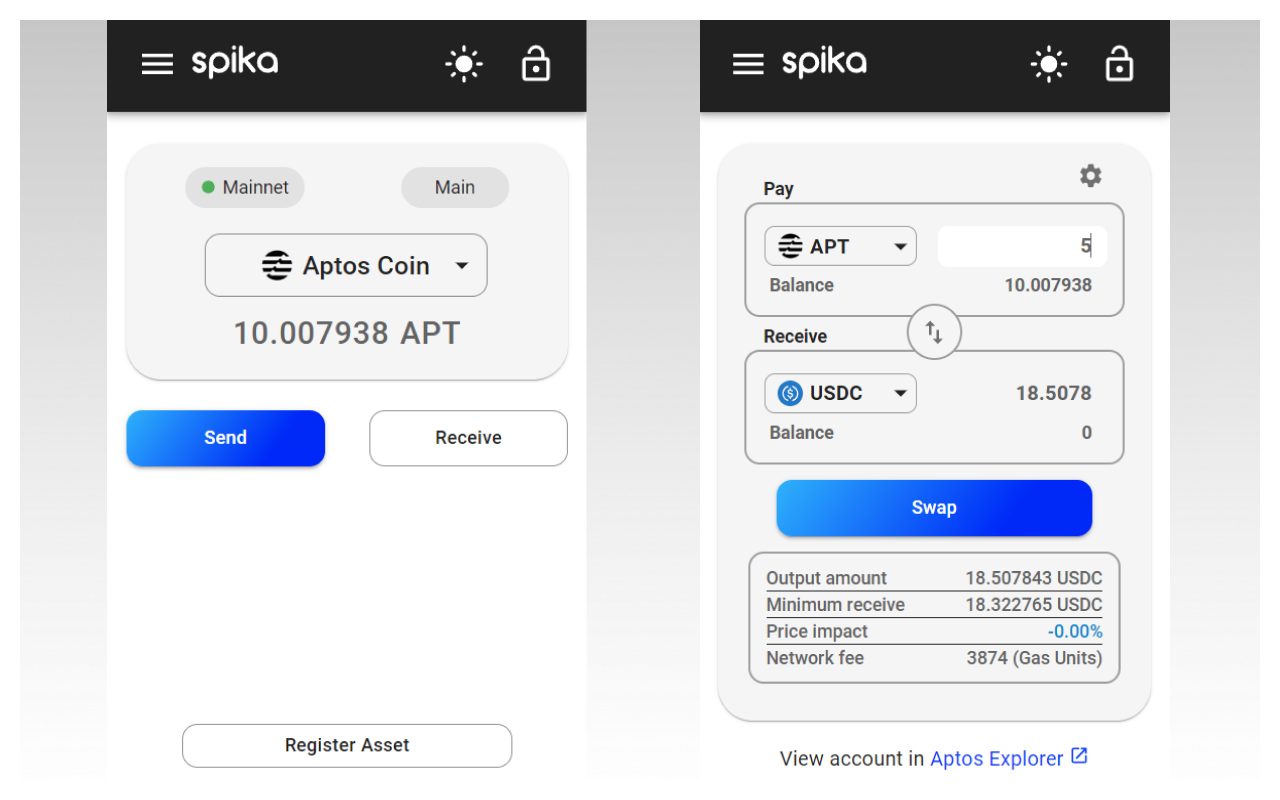Toggle light theme in left wallet panel
The image size is (1280, 800).
point(464,65)
